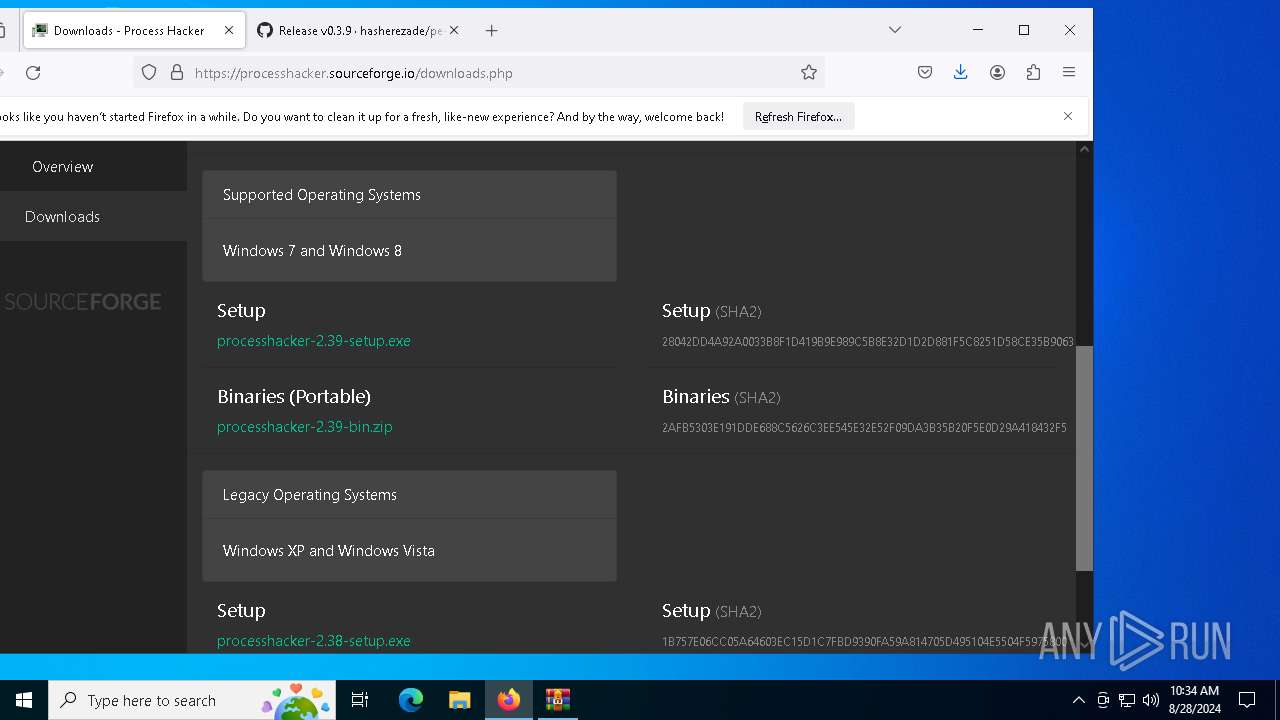Click the Legacy Operating Systems heading
The image size is (1280, 720).
coord(310,495)
